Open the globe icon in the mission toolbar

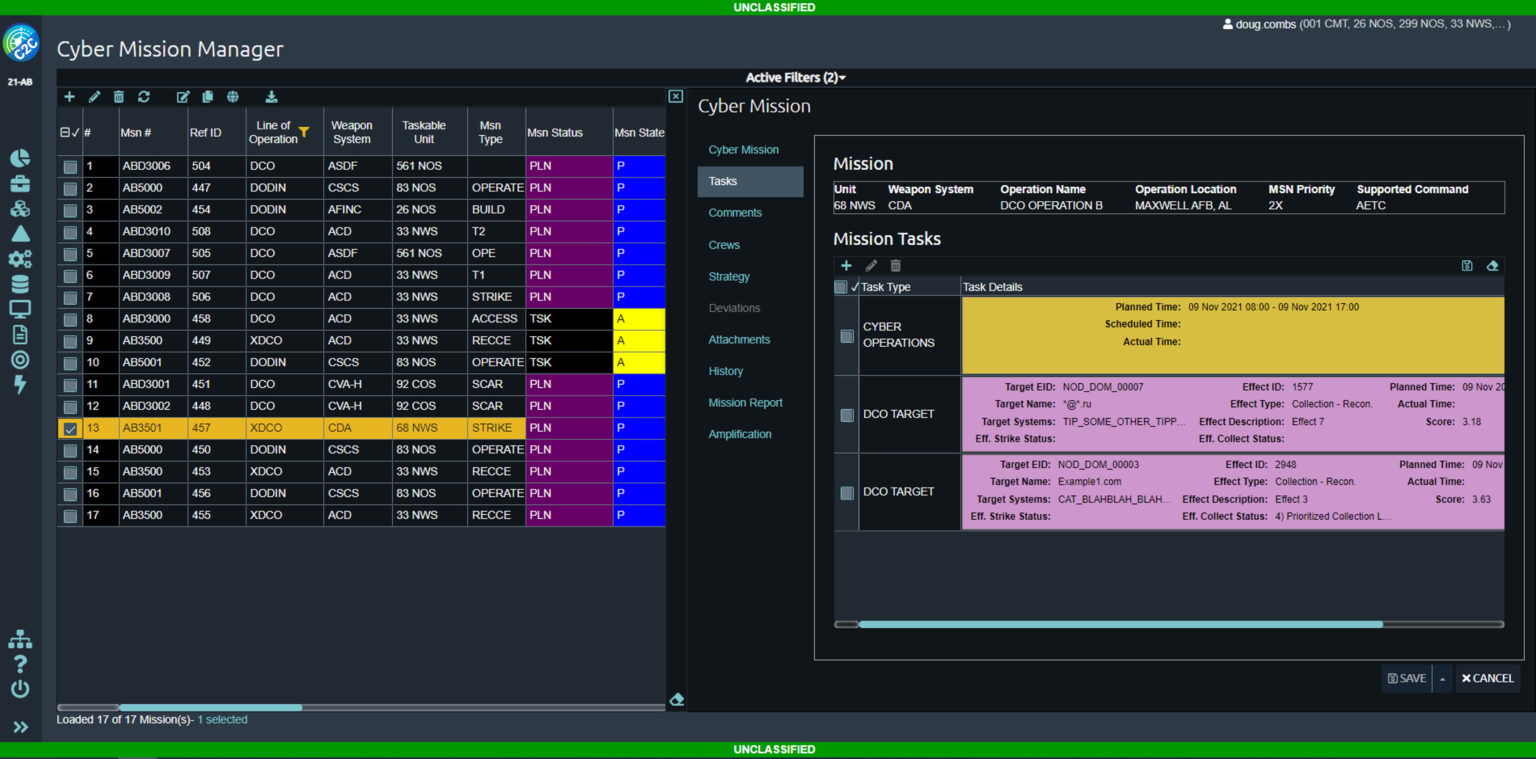point(231,96)
